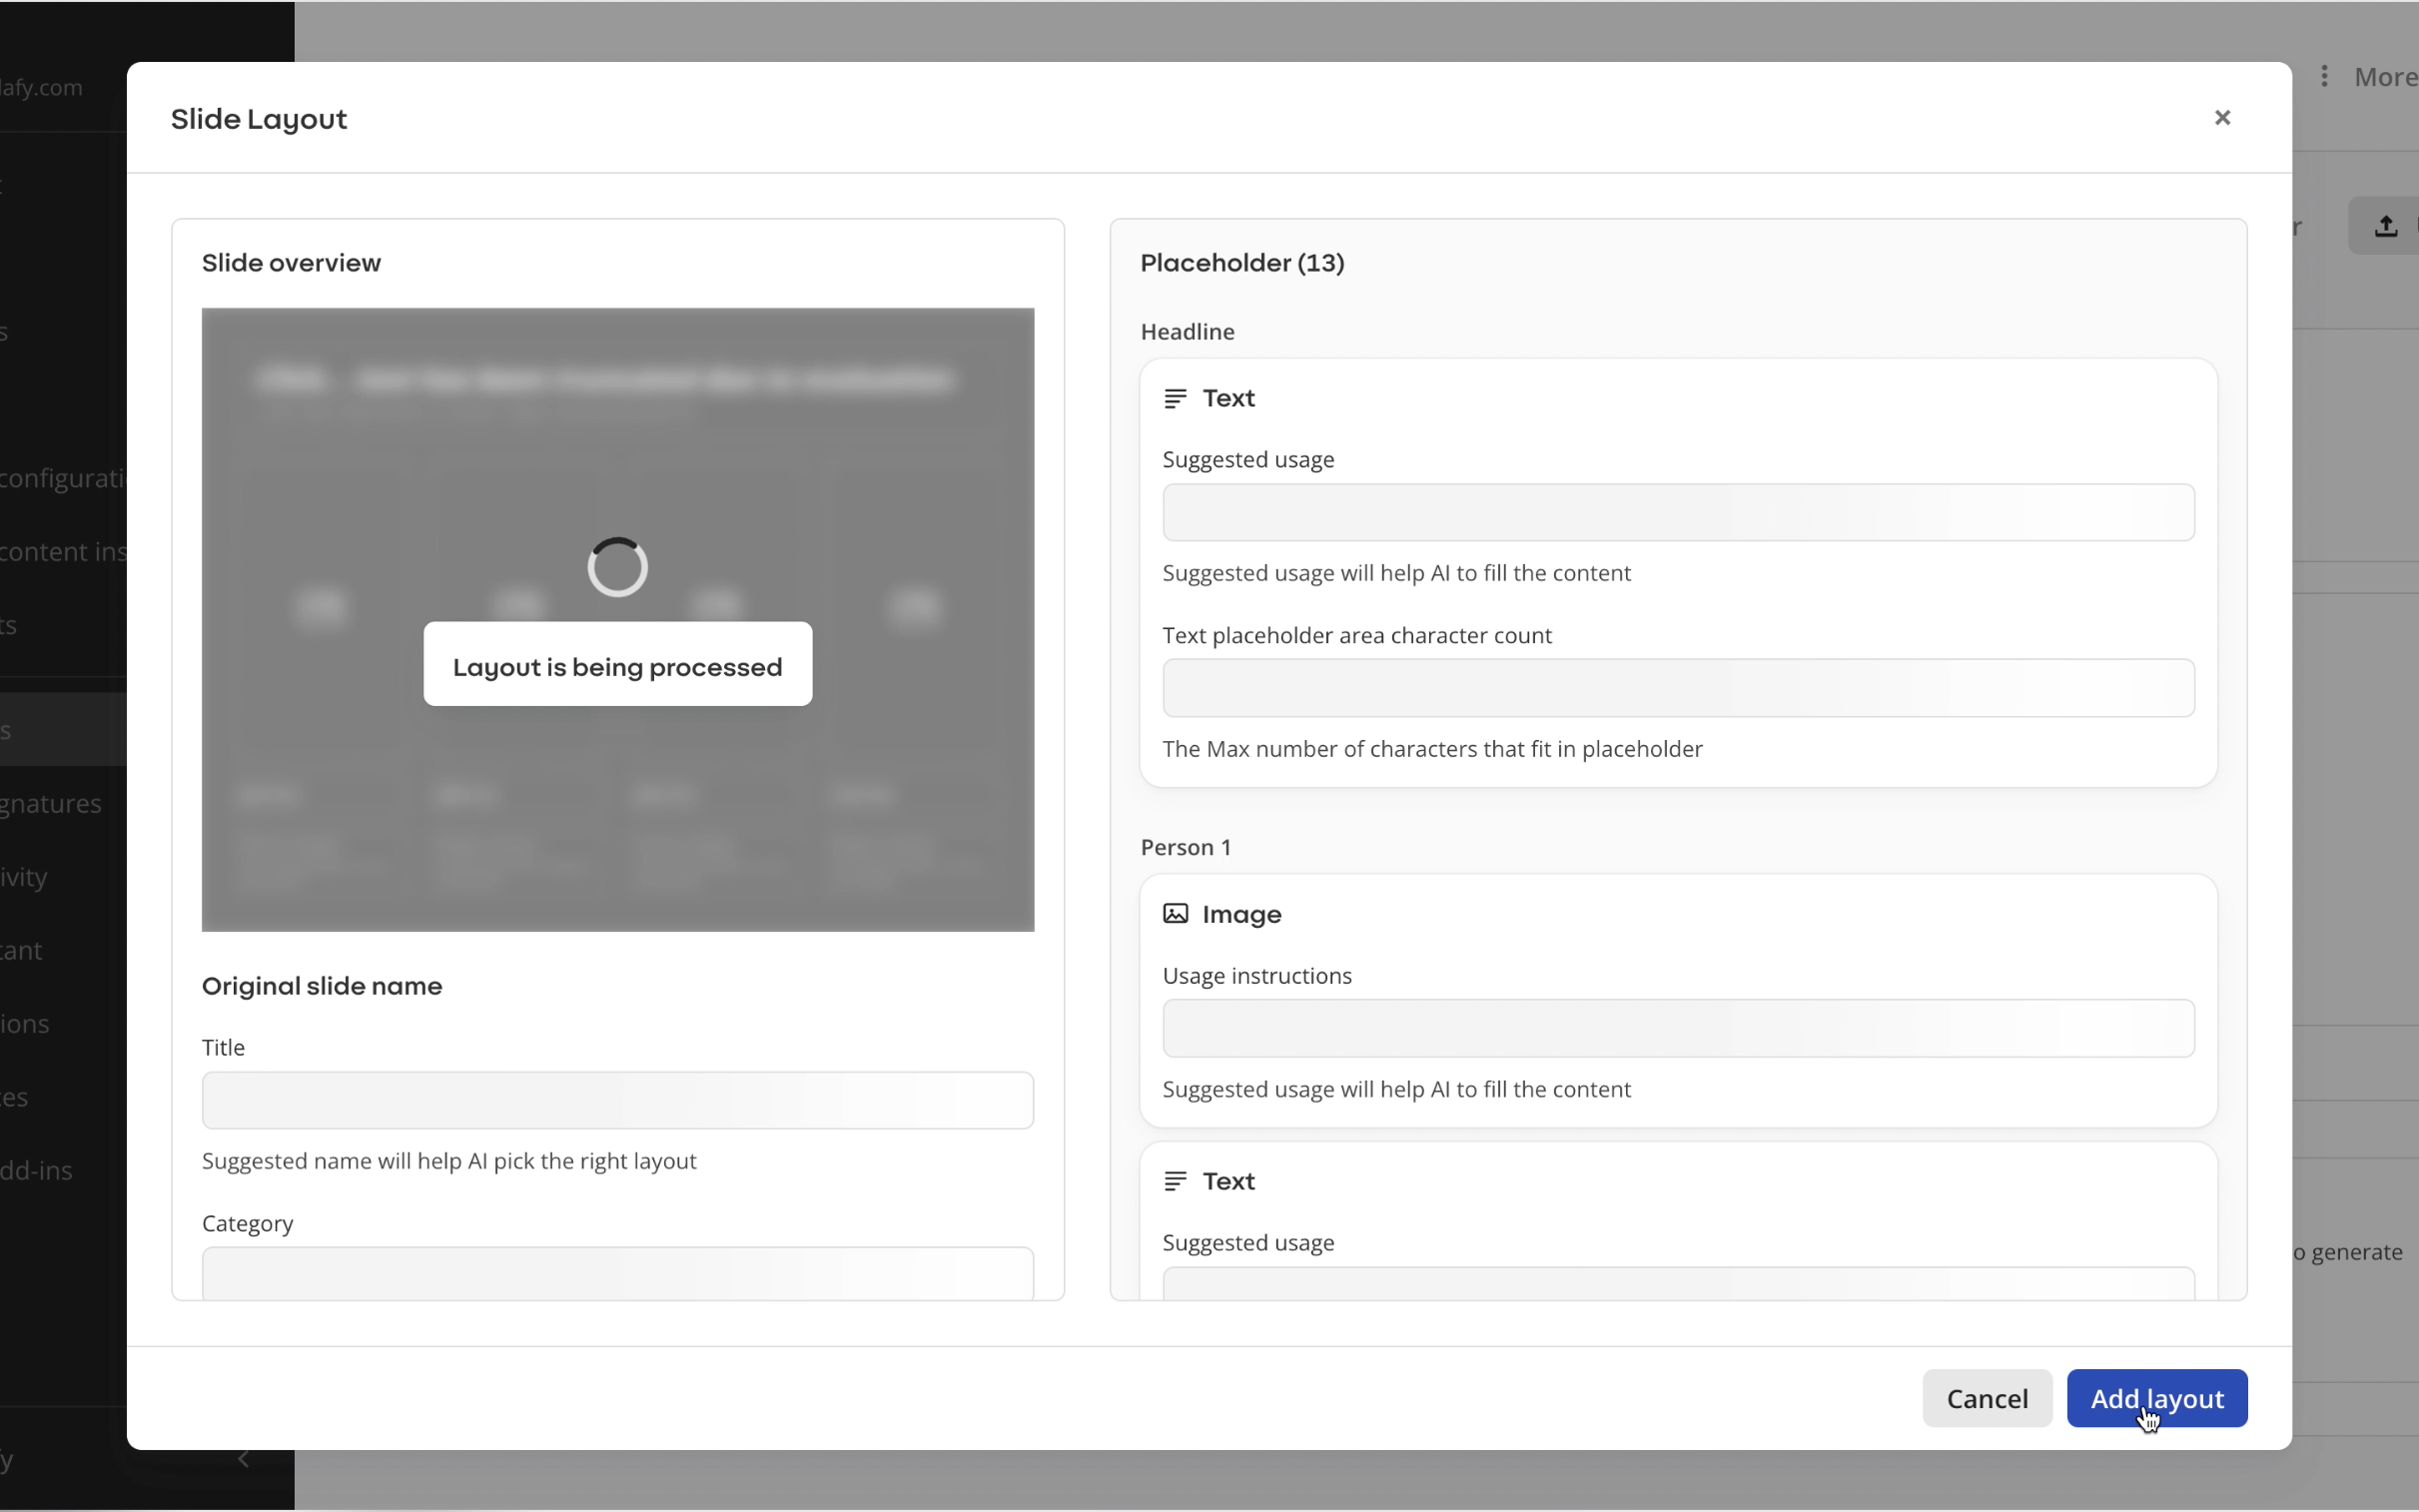This screenshot has height=1512, width=2419.
Task: Click the slide overview preview thumbnail
Action: [618, 620]
